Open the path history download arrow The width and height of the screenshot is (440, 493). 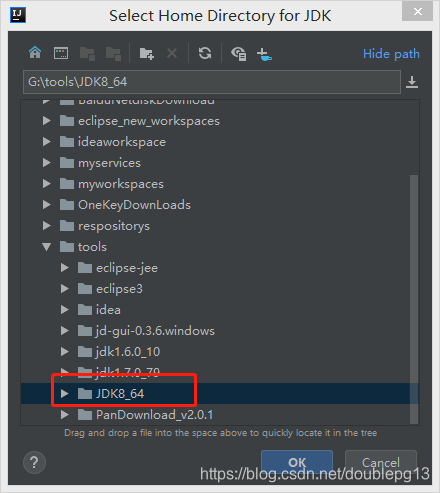(412, 82)
